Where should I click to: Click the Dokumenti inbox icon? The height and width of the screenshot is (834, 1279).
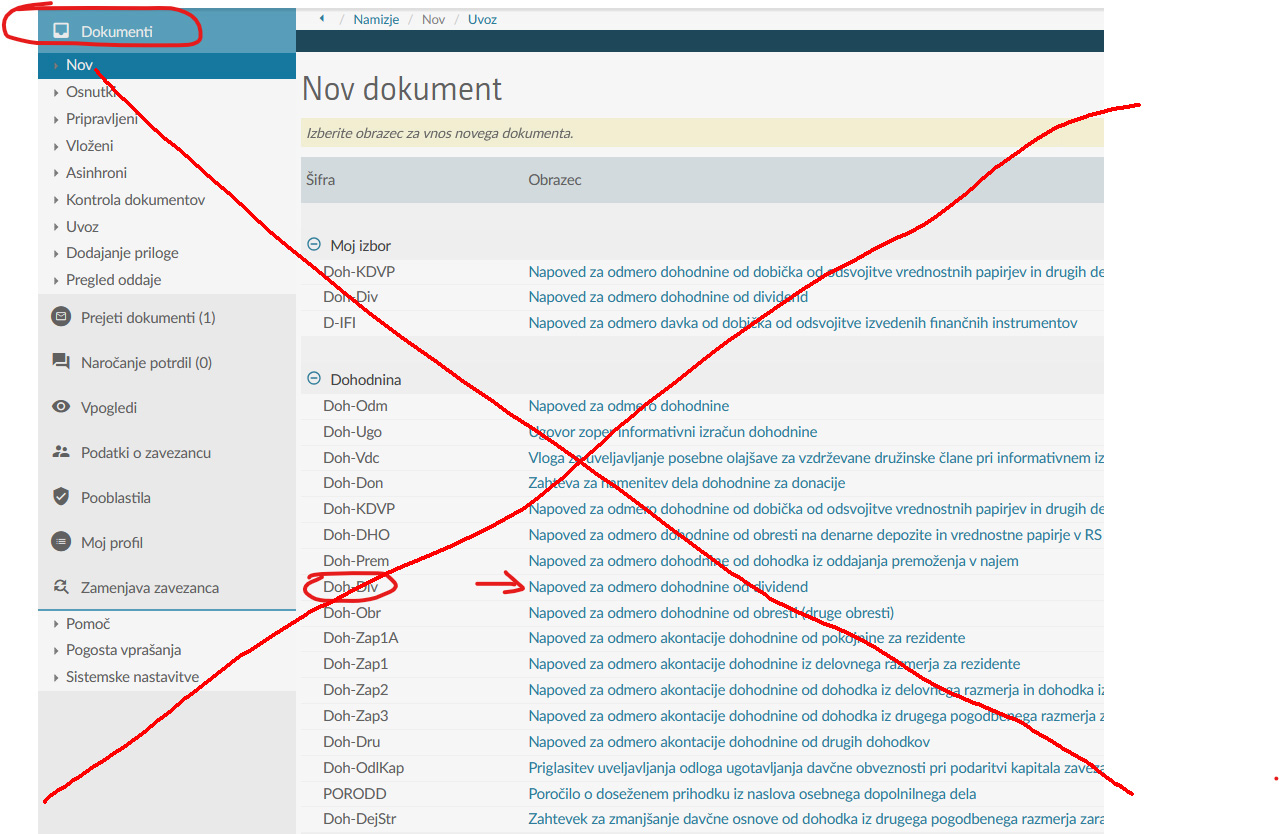61,32
